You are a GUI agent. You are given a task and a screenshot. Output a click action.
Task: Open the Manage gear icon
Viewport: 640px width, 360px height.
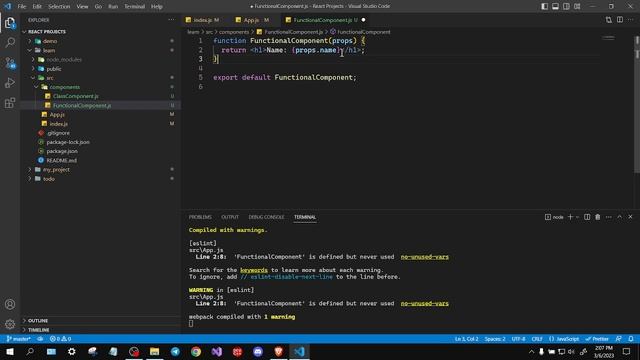(x=10, y=324)
